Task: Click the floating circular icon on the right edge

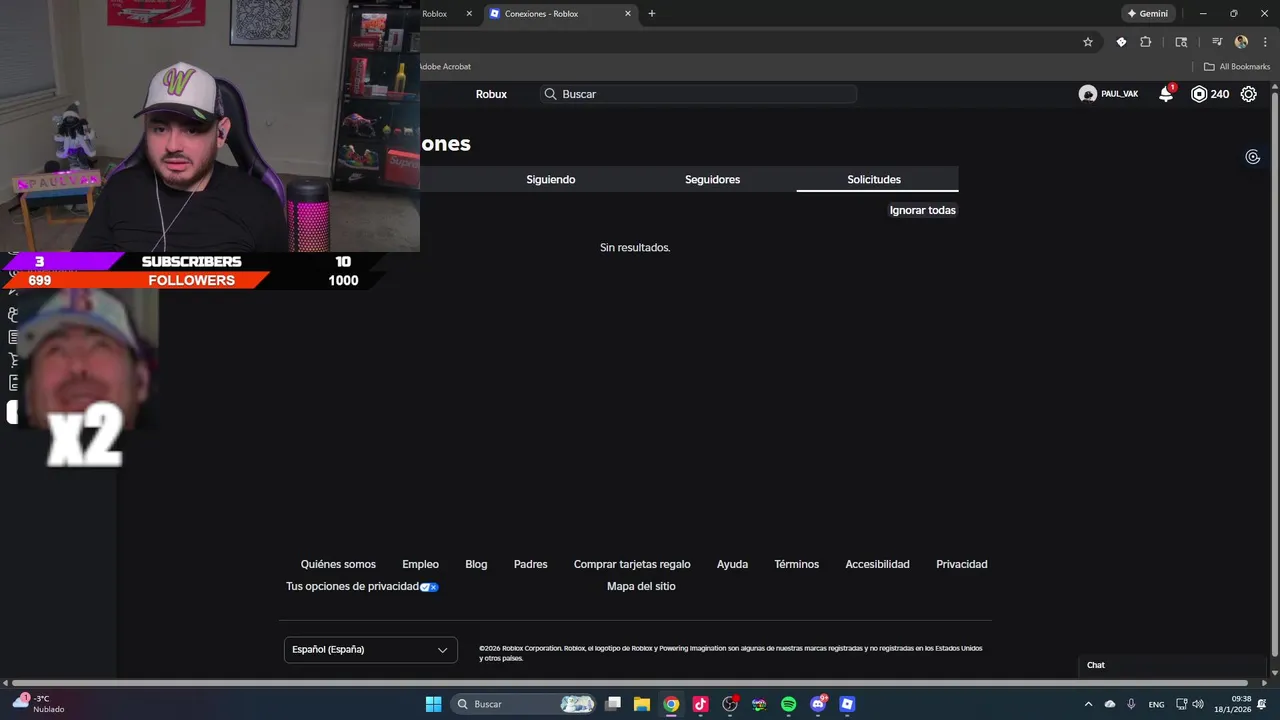Action: pyautogui.click(x=1253, y=157)
